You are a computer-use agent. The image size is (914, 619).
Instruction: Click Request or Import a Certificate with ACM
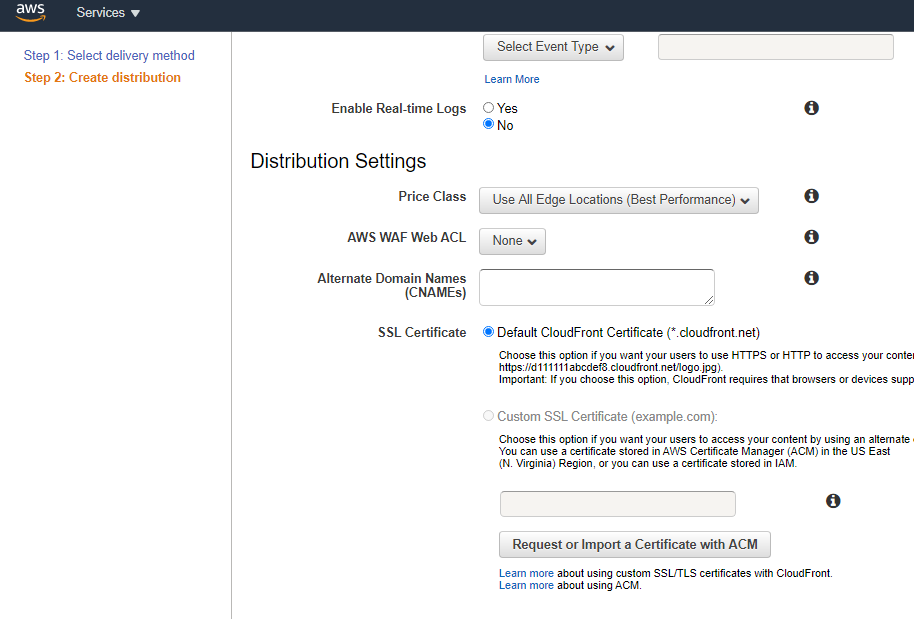(x=635, y=544)
